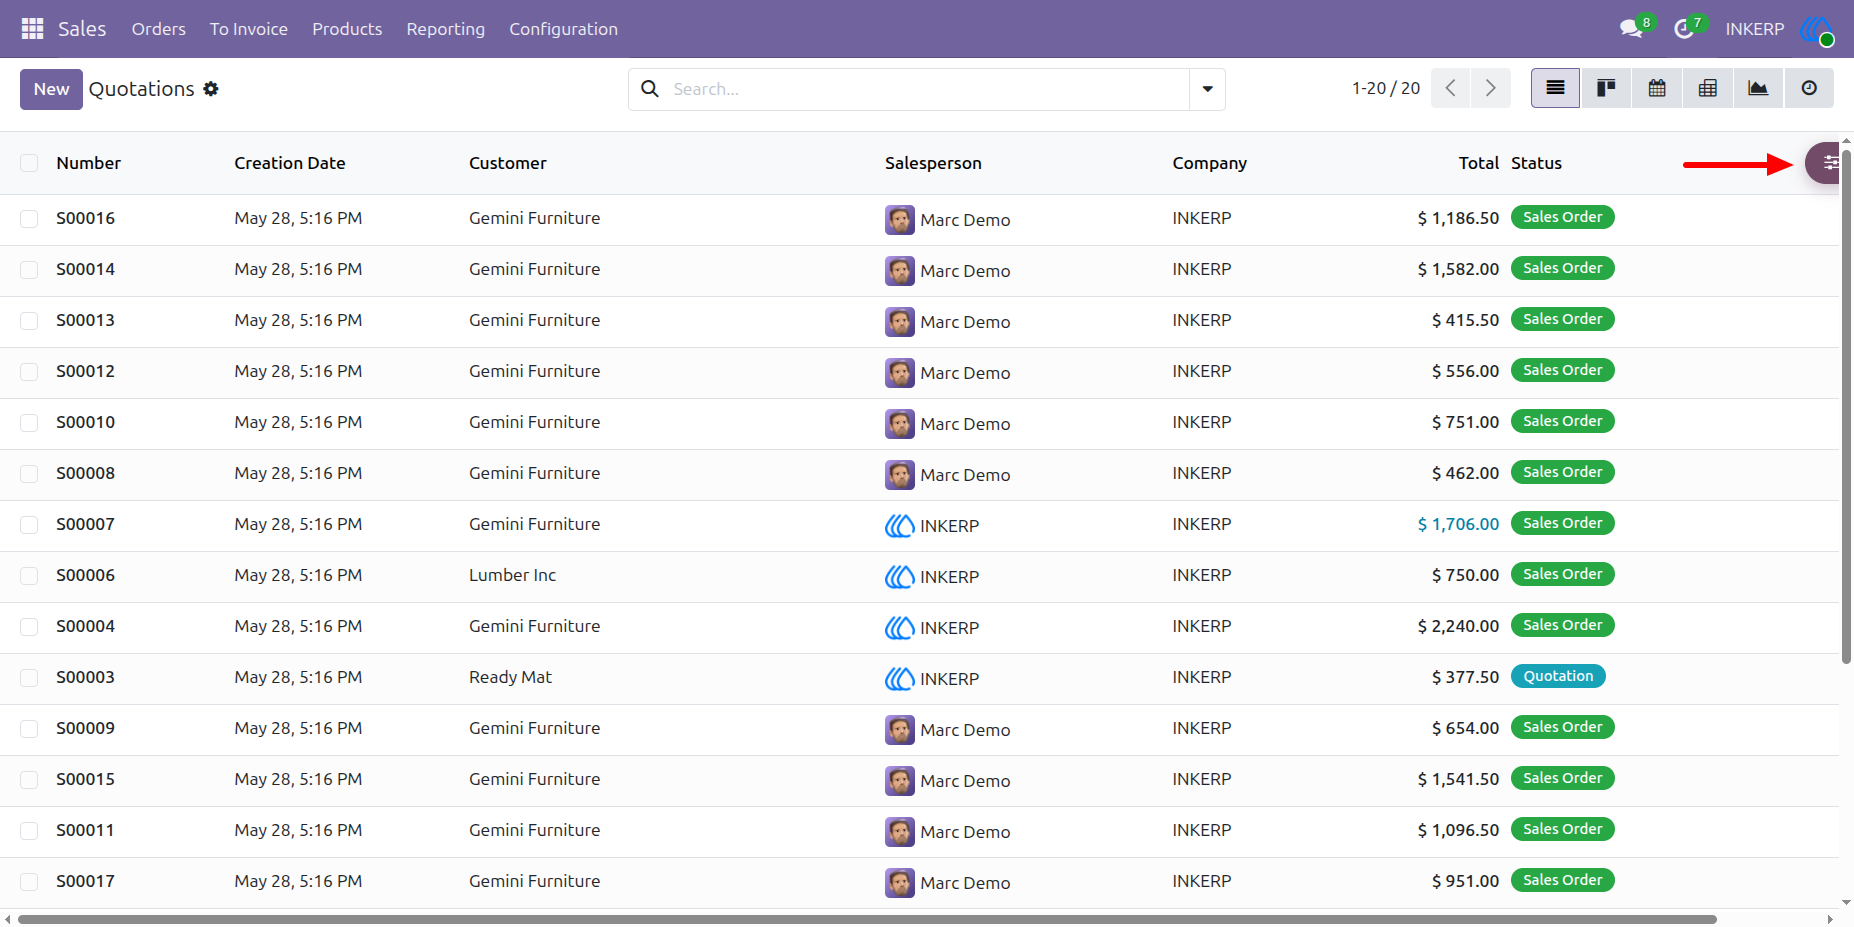Switch to graph view

pyautogui.click(x=1758, y=88)
